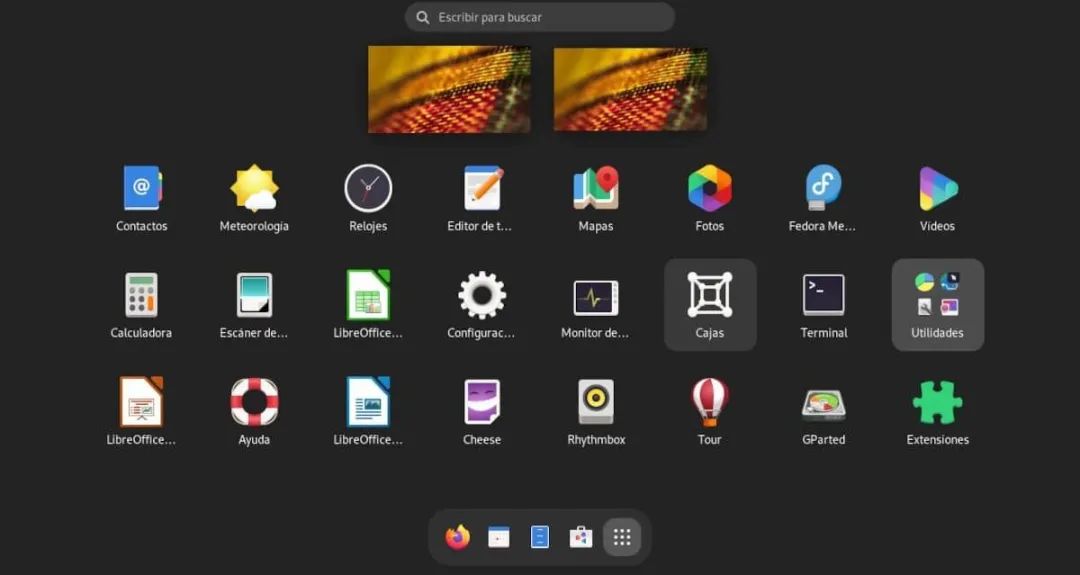Viewport: 1080px width, 575px height.
Task: Open the Mapas application
Action: click(596, 188)
